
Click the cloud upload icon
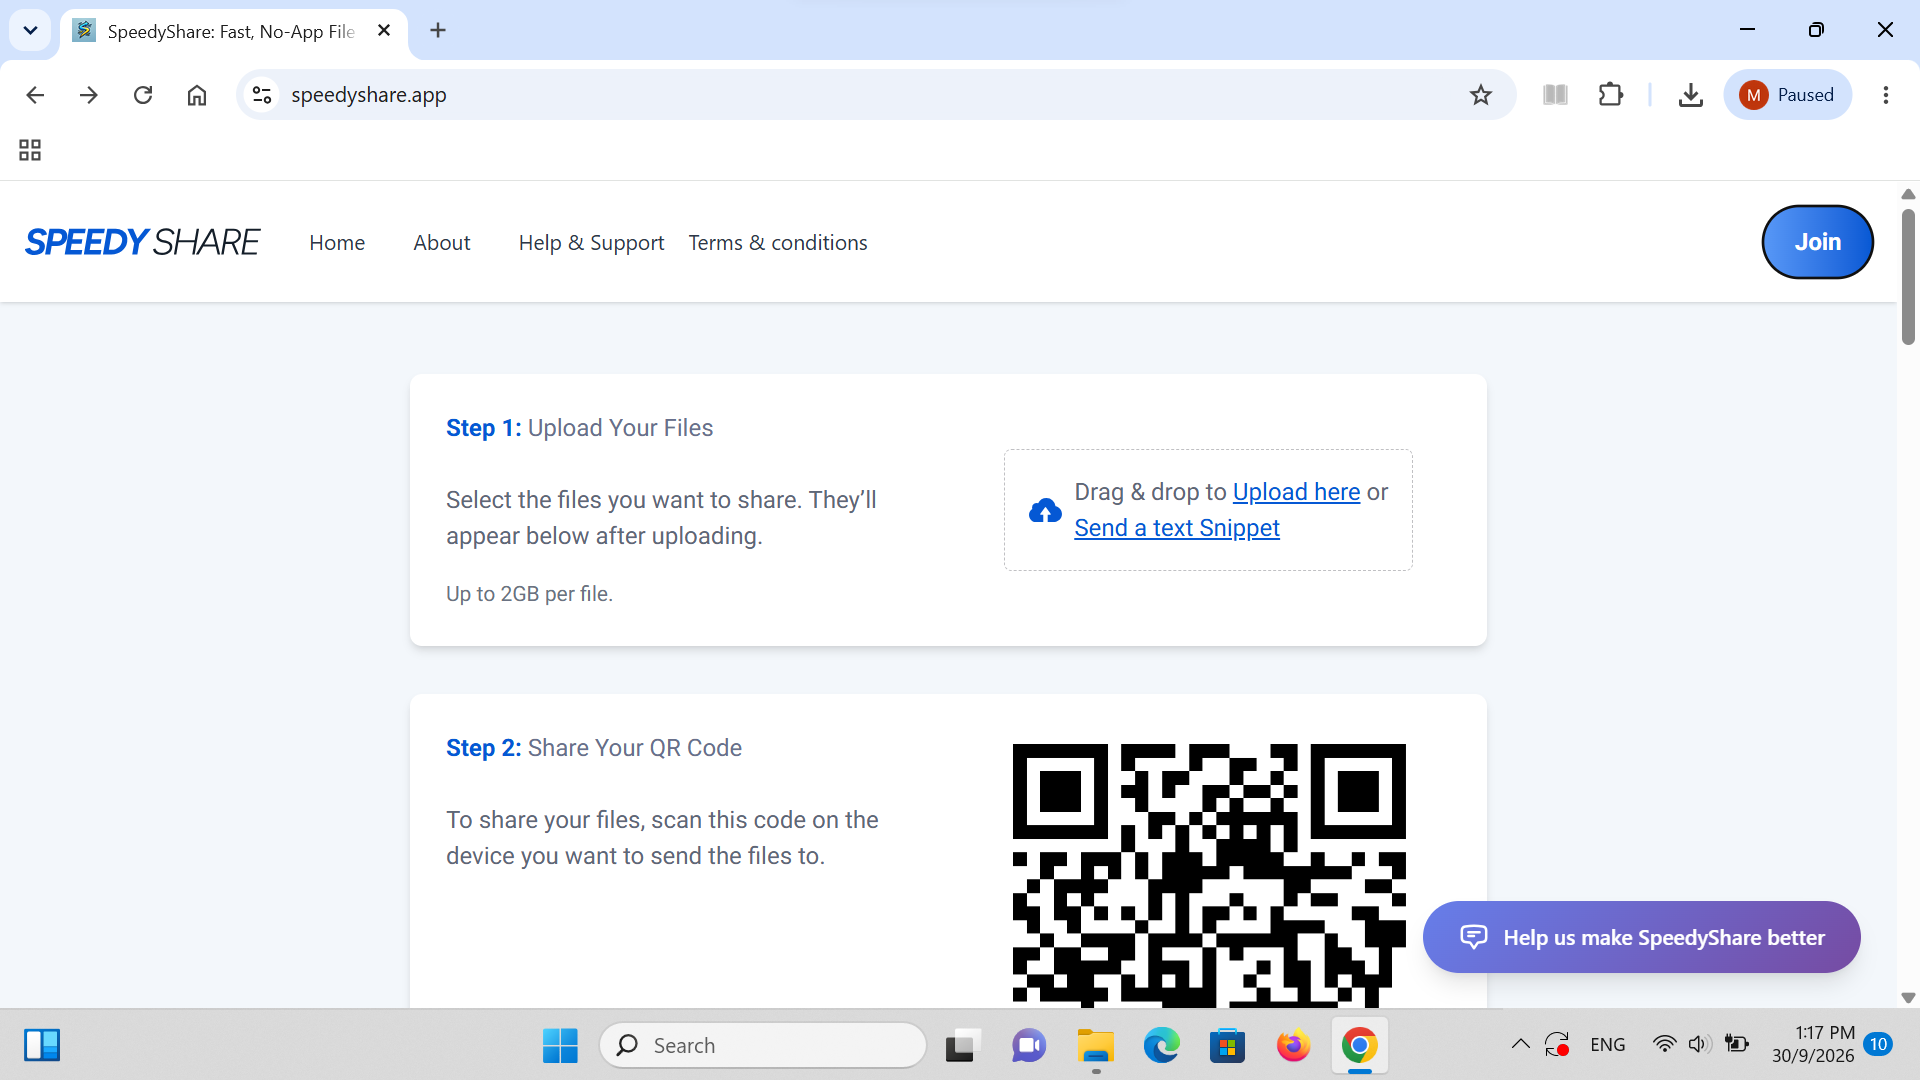point(1045,511)
